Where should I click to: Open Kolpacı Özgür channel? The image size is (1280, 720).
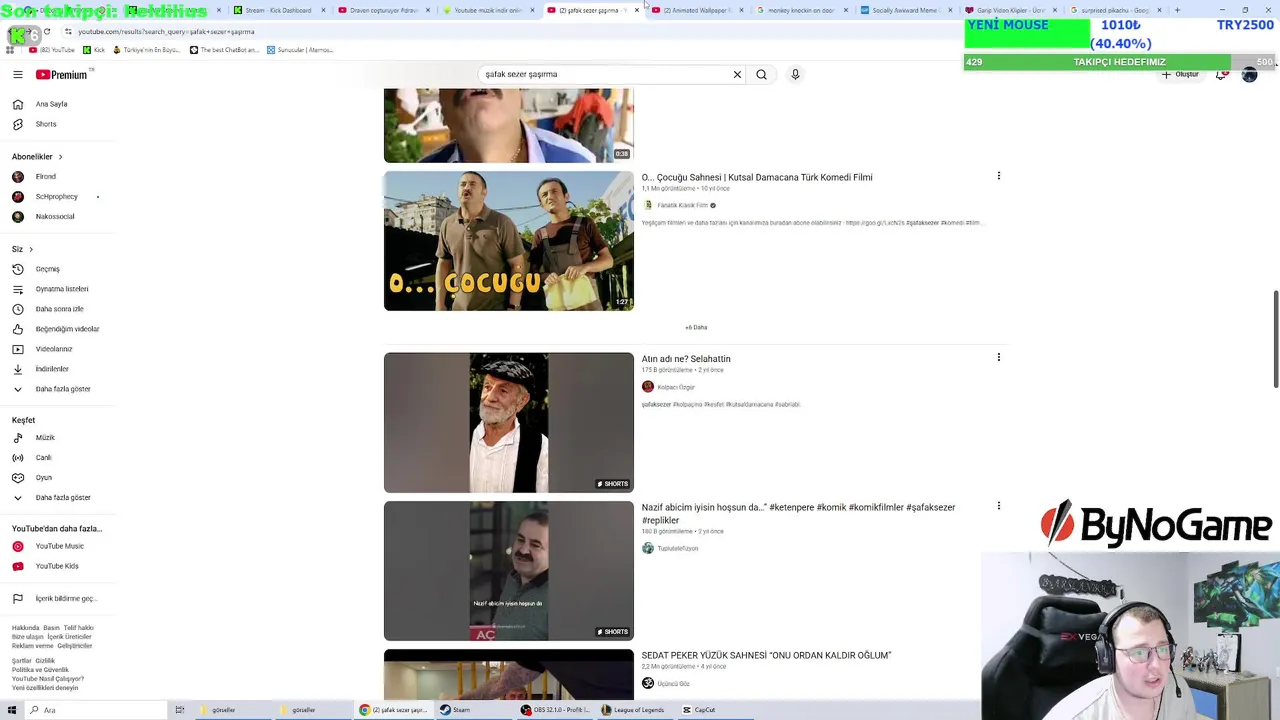pyautogui.click(x=675, y=387)
